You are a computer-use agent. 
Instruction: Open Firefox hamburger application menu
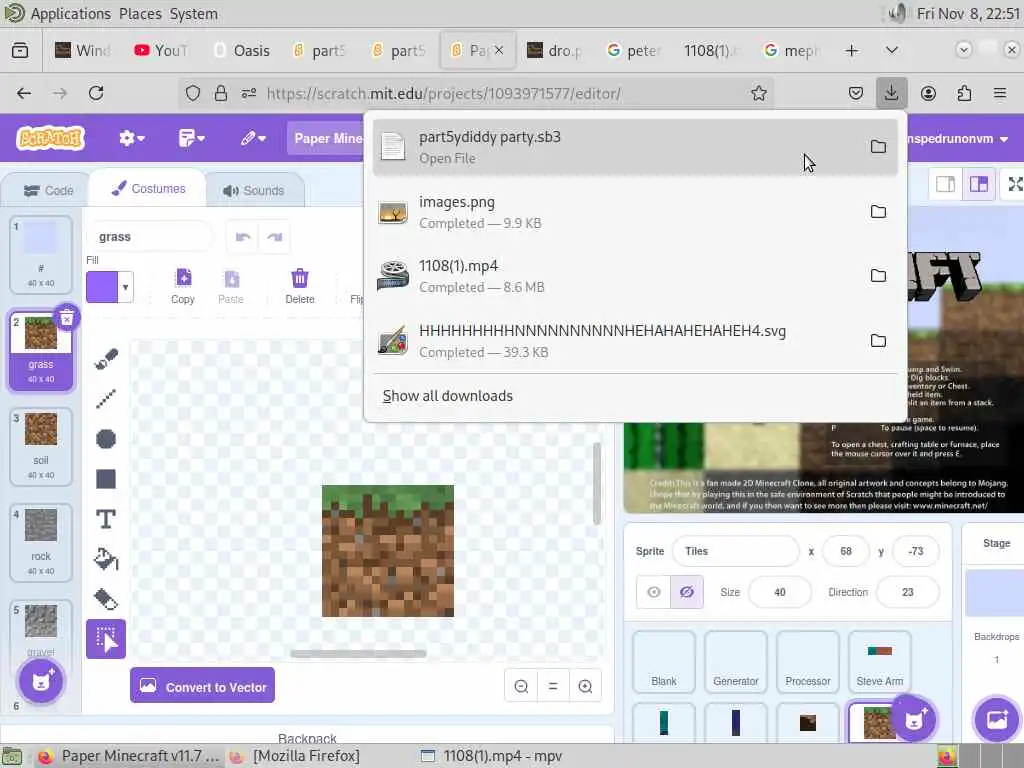(1000, 93)
